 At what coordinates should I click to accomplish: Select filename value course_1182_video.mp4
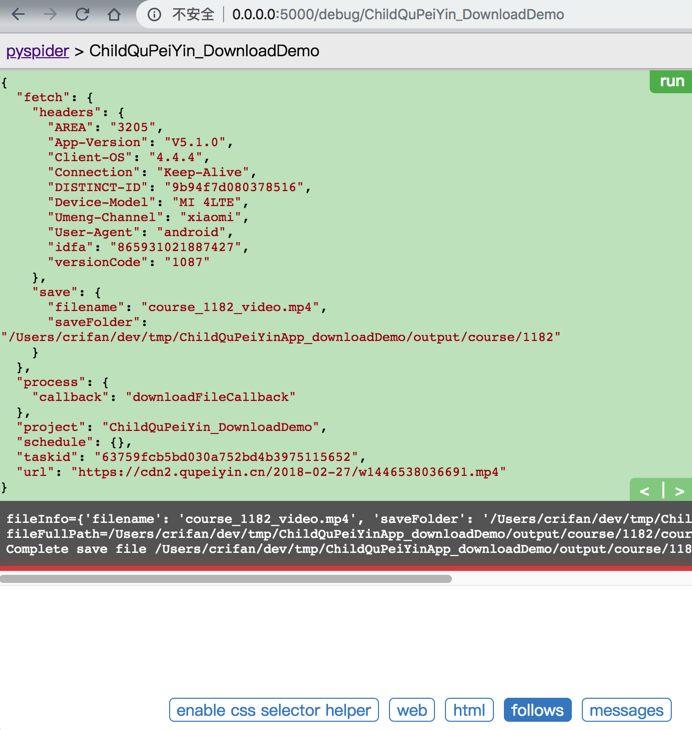coord(230,307)
